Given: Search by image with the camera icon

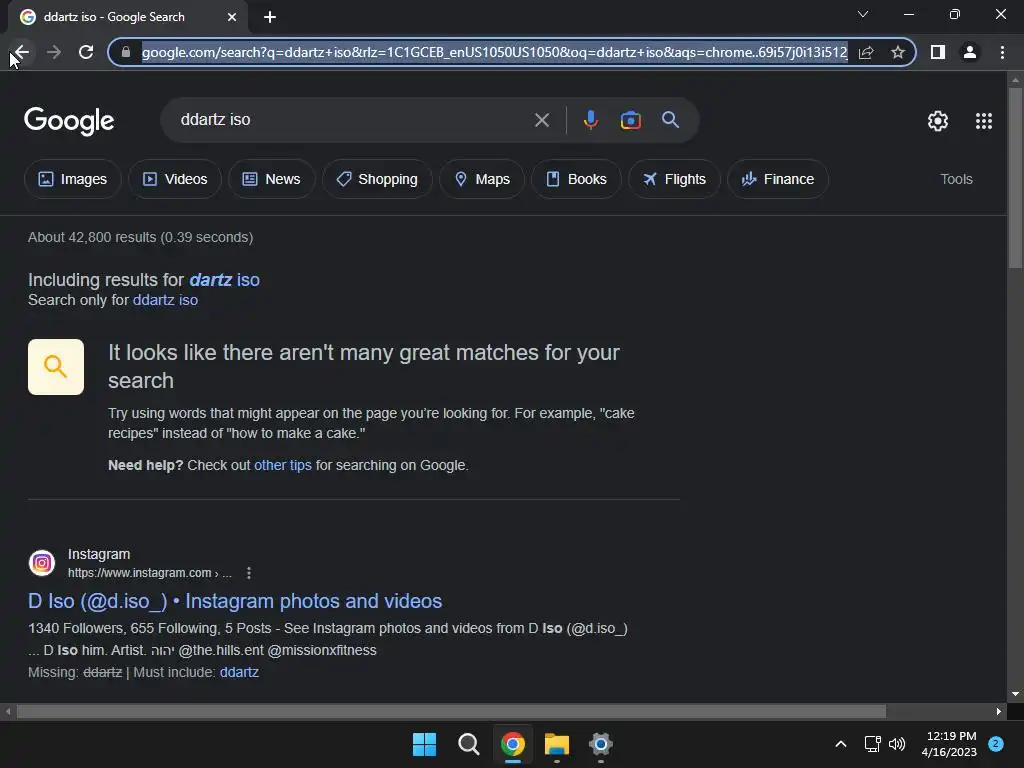Looking at the screenshot, I should (x=630, y=120).
